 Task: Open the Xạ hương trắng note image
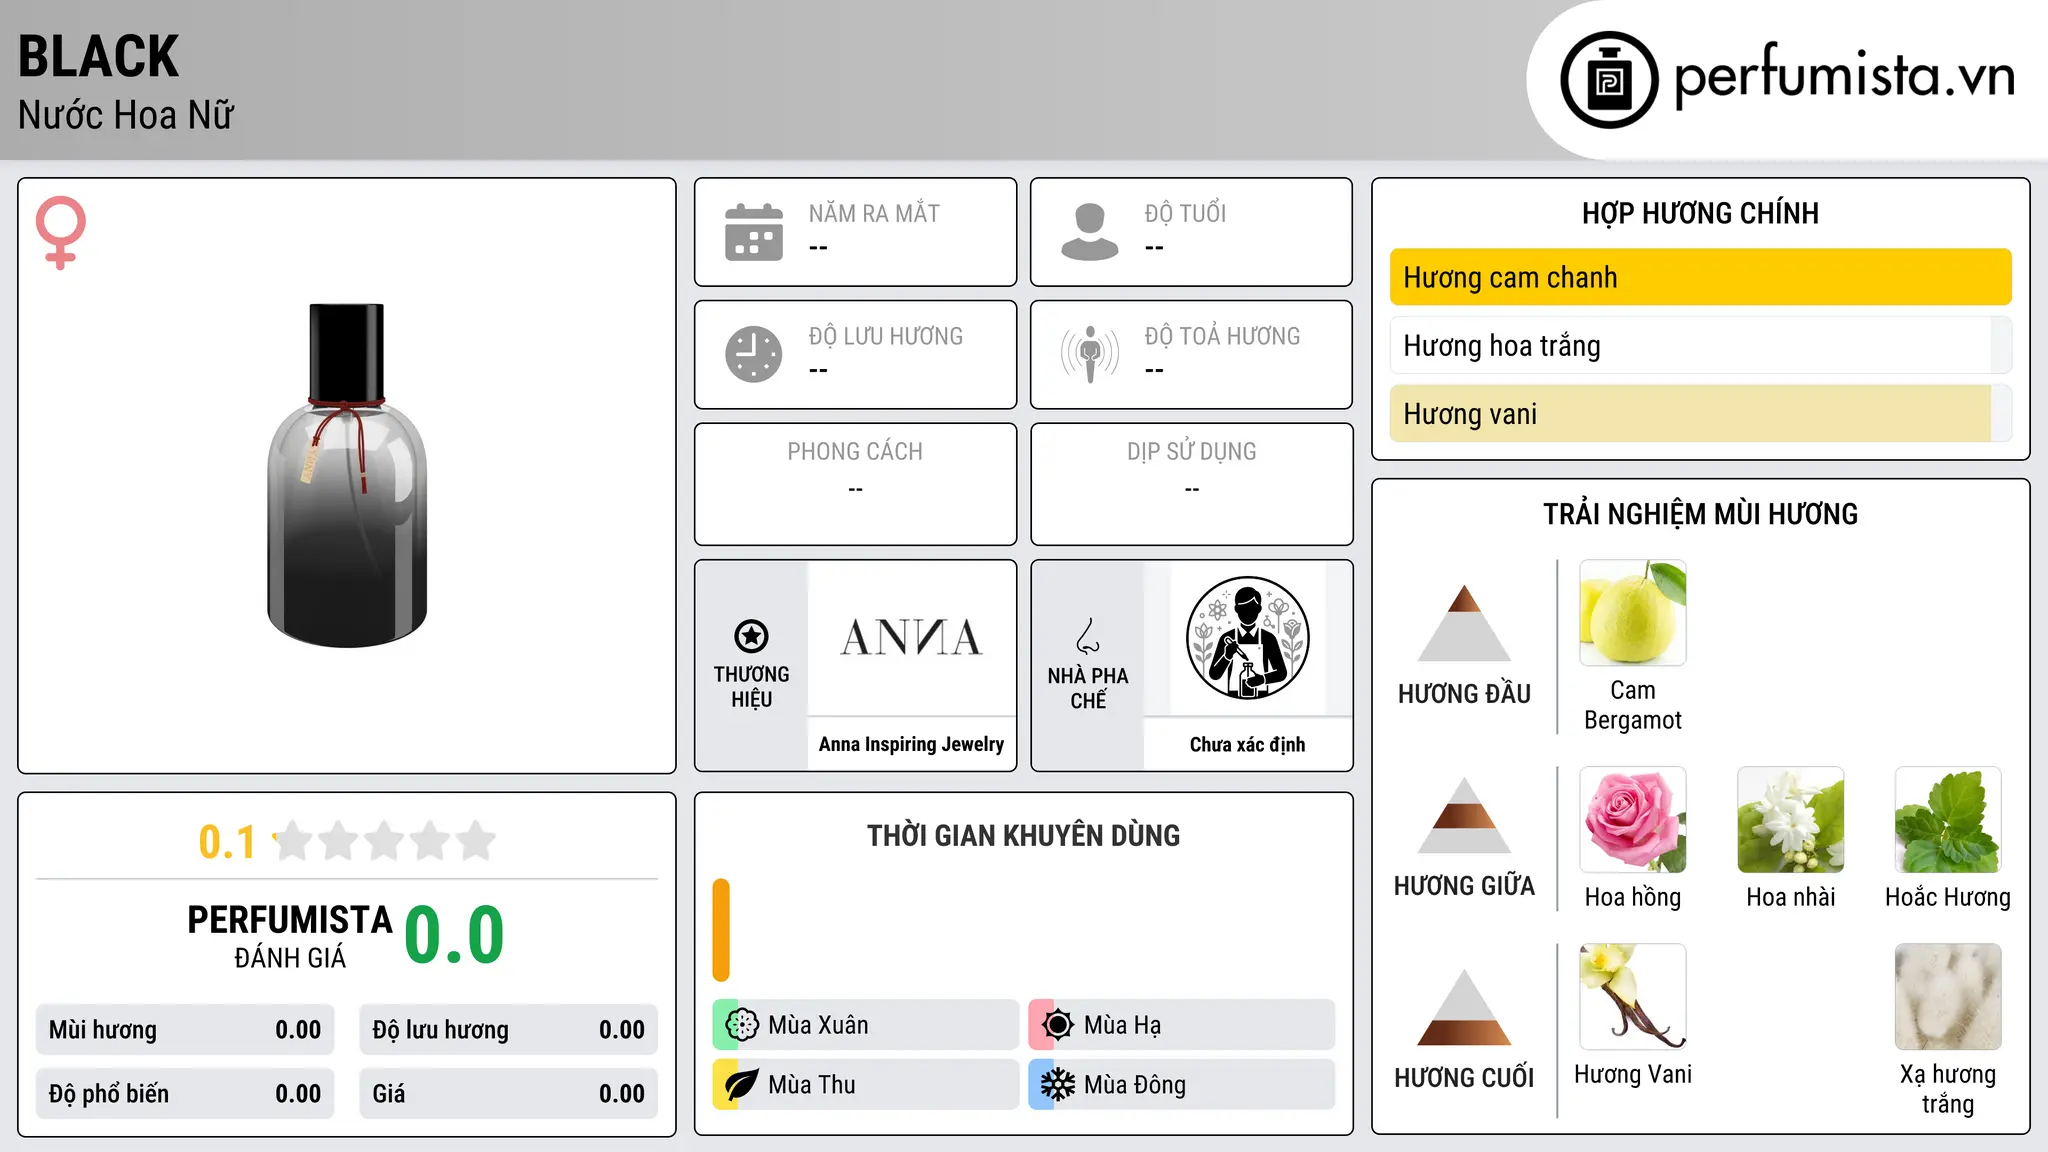click(1948, 997)
